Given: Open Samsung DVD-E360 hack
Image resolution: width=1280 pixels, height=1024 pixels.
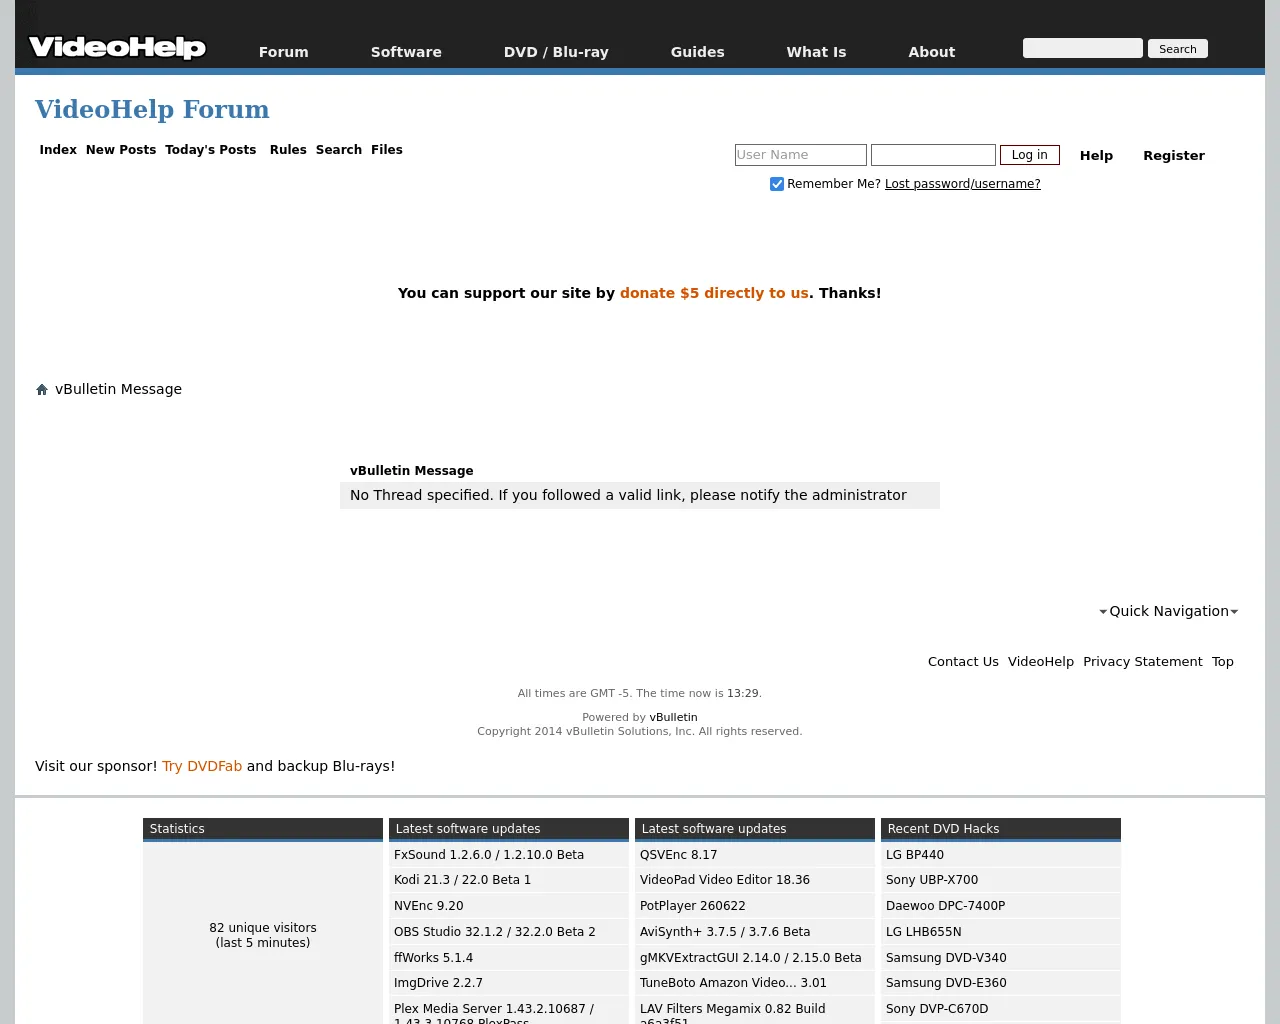Looking at the screenshot, I should pyautogui.click(x=946, y=983).
